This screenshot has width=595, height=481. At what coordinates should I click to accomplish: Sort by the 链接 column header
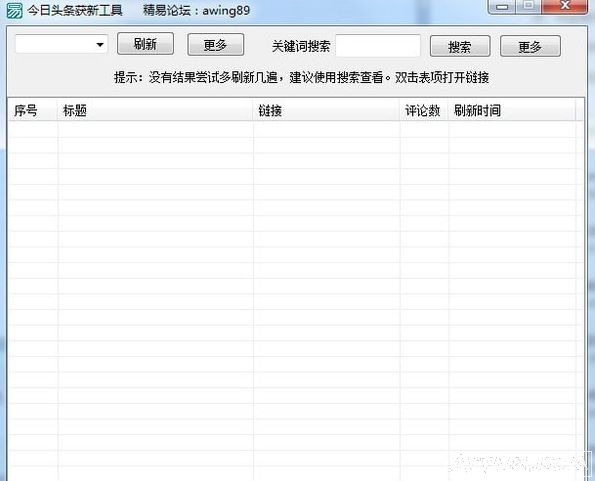pyautogui.click(x=326, y=110)
